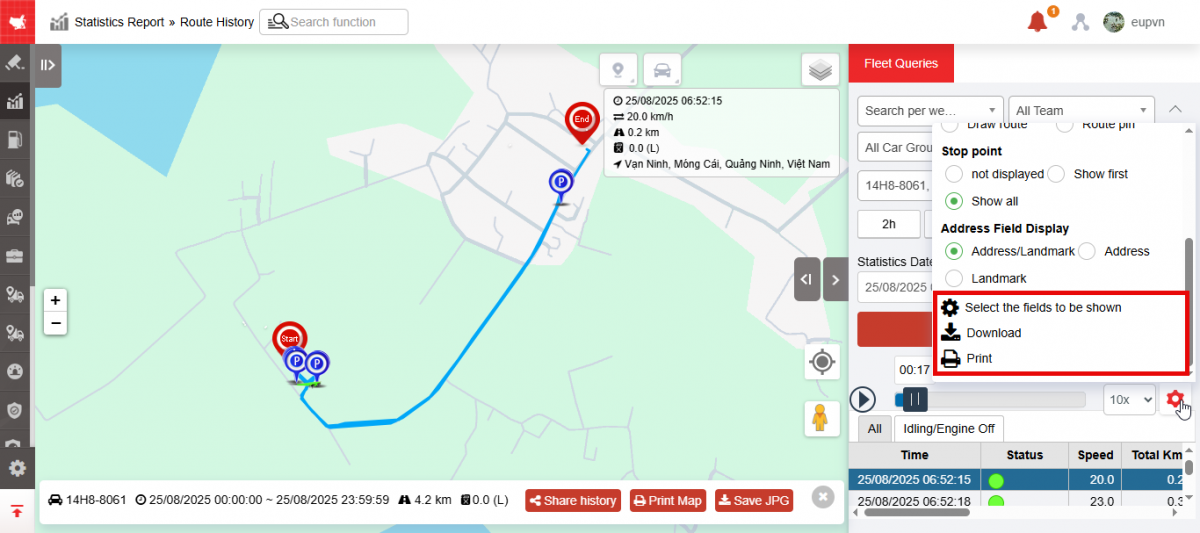Click the Share history button
This screenshot has height=533, width=1200.
point(573,501)
